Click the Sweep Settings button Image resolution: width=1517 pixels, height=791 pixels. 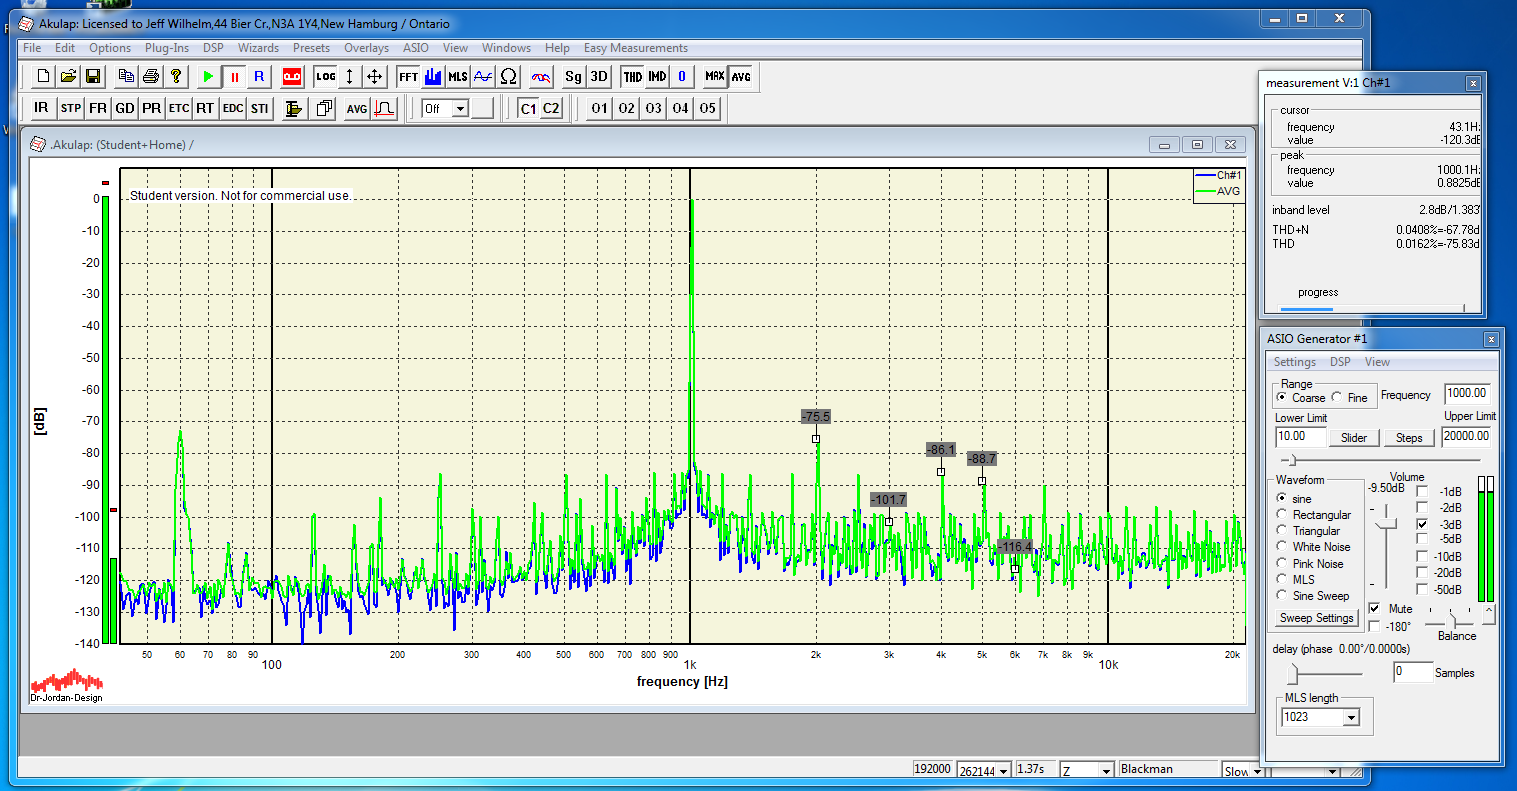click(1317, 618)
